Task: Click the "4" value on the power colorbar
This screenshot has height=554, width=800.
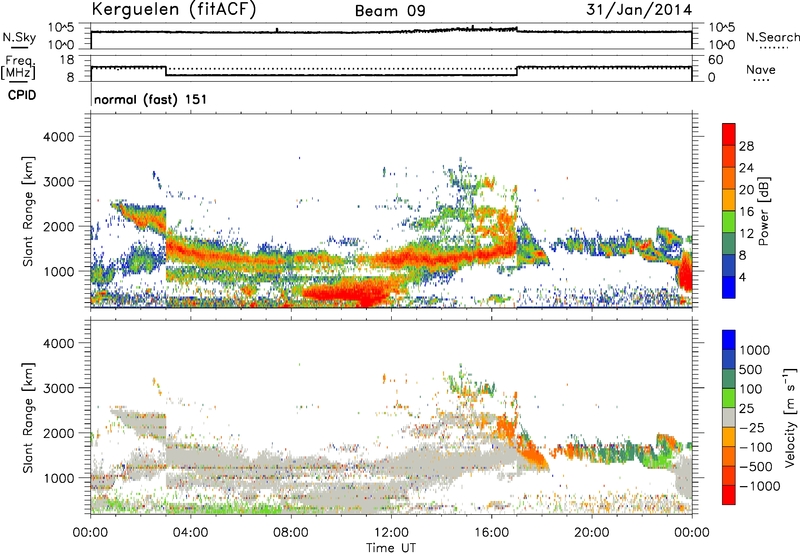Action: 742,277
